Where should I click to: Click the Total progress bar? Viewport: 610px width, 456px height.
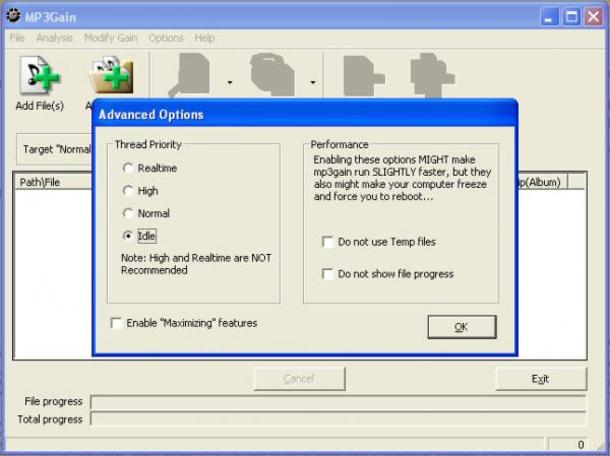[337, 419]
